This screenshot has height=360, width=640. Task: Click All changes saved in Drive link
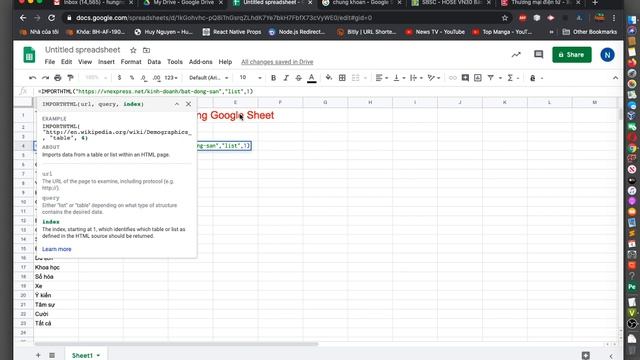(x=277, y=62)
